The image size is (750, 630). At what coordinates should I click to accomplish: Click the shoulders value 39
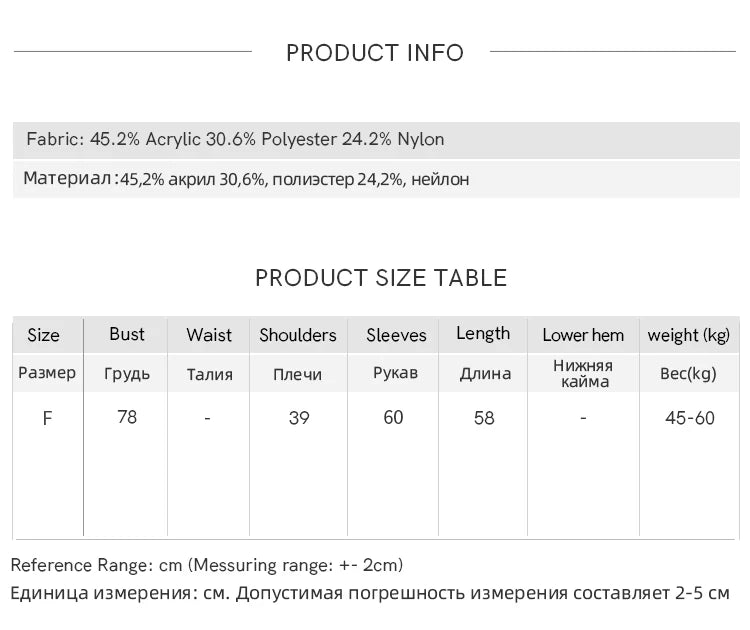pos(298,418)
